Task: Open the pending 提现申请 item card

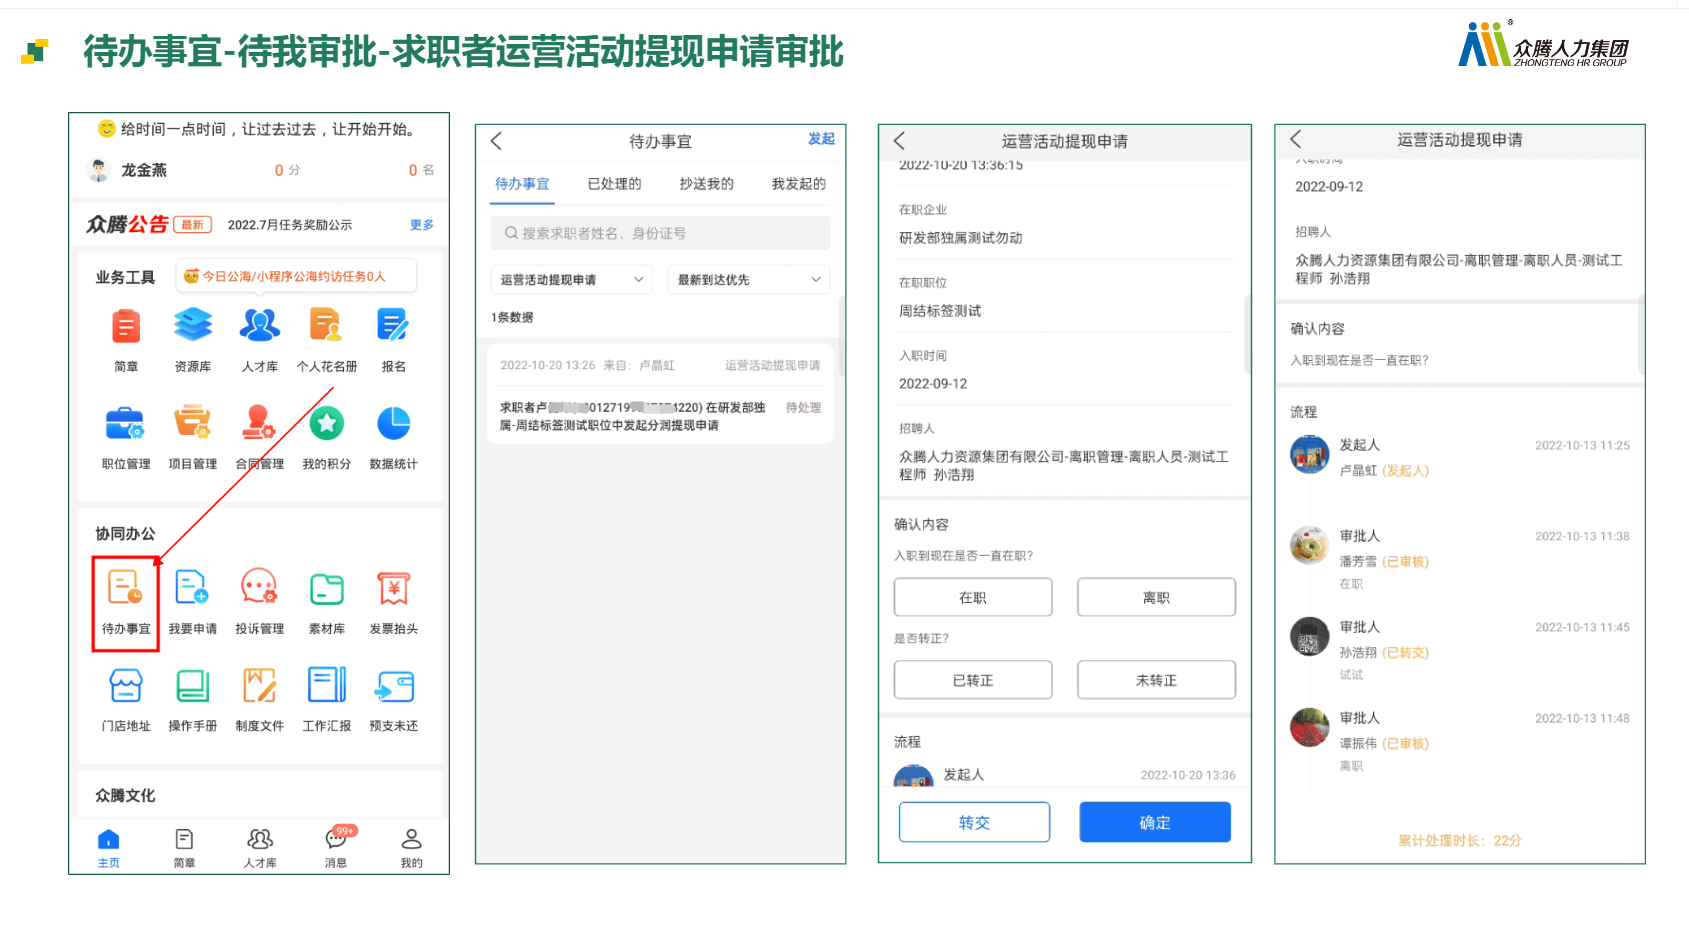Action: [x=660, y=394]
